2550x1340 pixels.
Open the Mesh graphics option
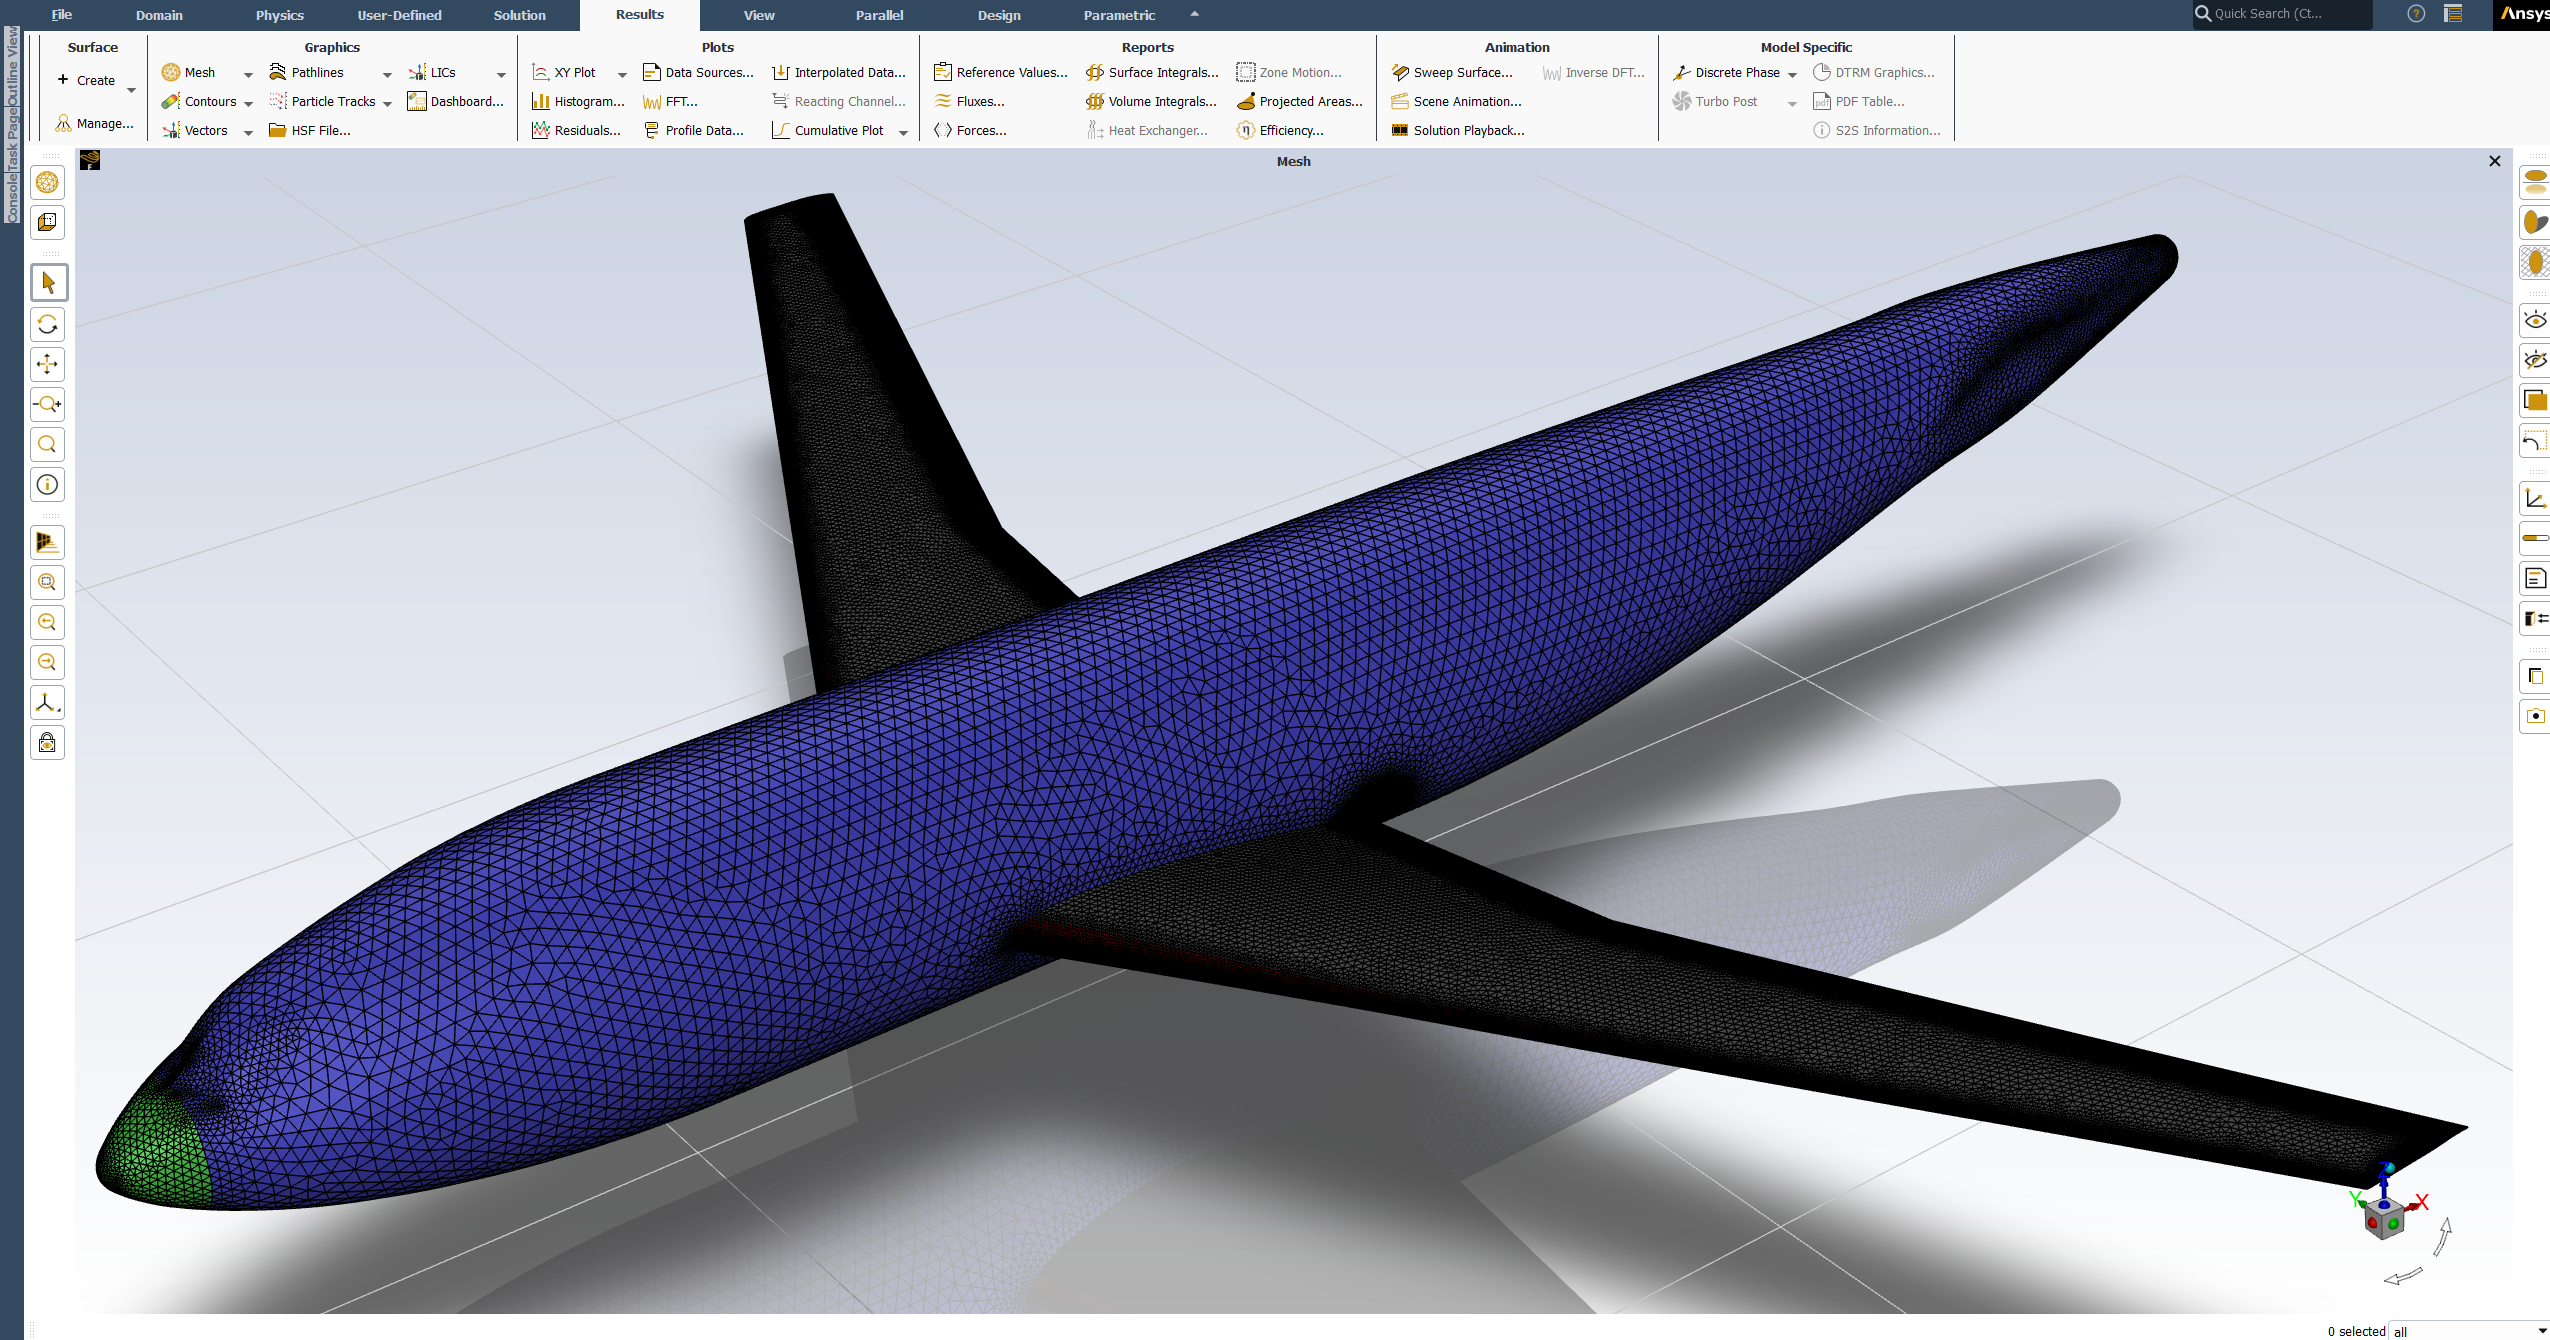click(189, 72)
